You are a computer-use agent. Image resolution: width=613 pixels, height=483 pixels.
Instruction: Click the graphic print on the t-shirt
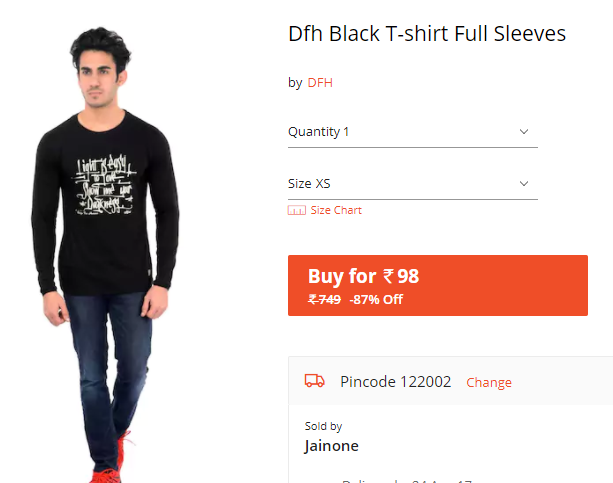104,185
